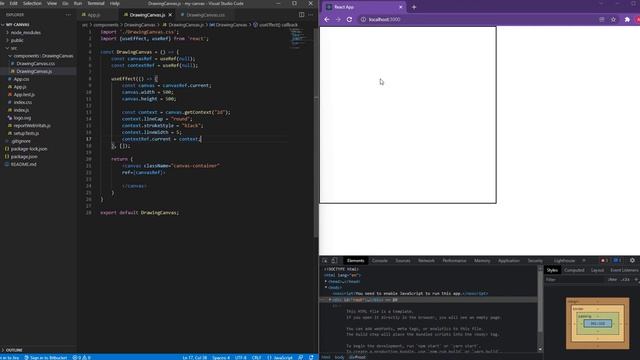640x360 pixels.
Task: Switch to DevTools Application tab
Action: pos(509,260)
